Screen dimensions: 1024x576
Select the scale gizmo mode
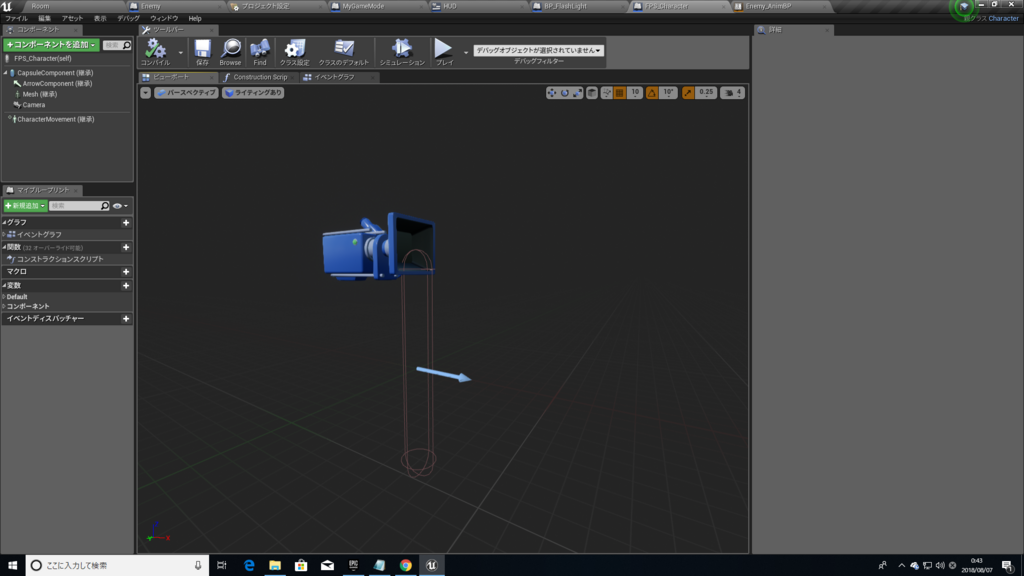578,93
